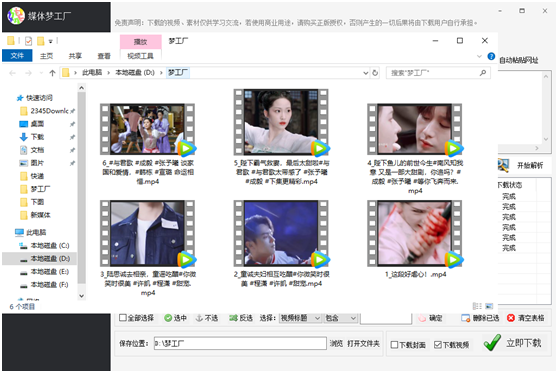Select video thumbnail starting 3_陆思诚去相亲
This screenshot has height=373, width=558.
[x=148, y=233]
